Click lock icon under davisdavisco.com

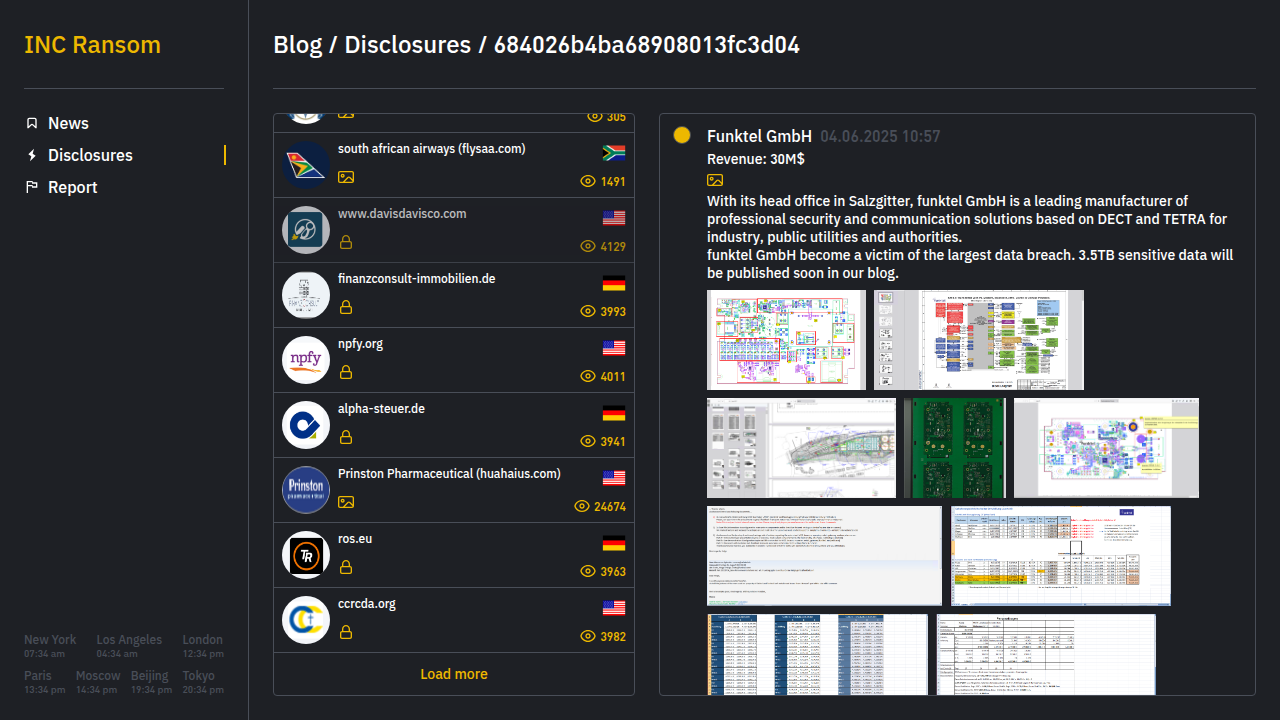click(x=346, y=242)
